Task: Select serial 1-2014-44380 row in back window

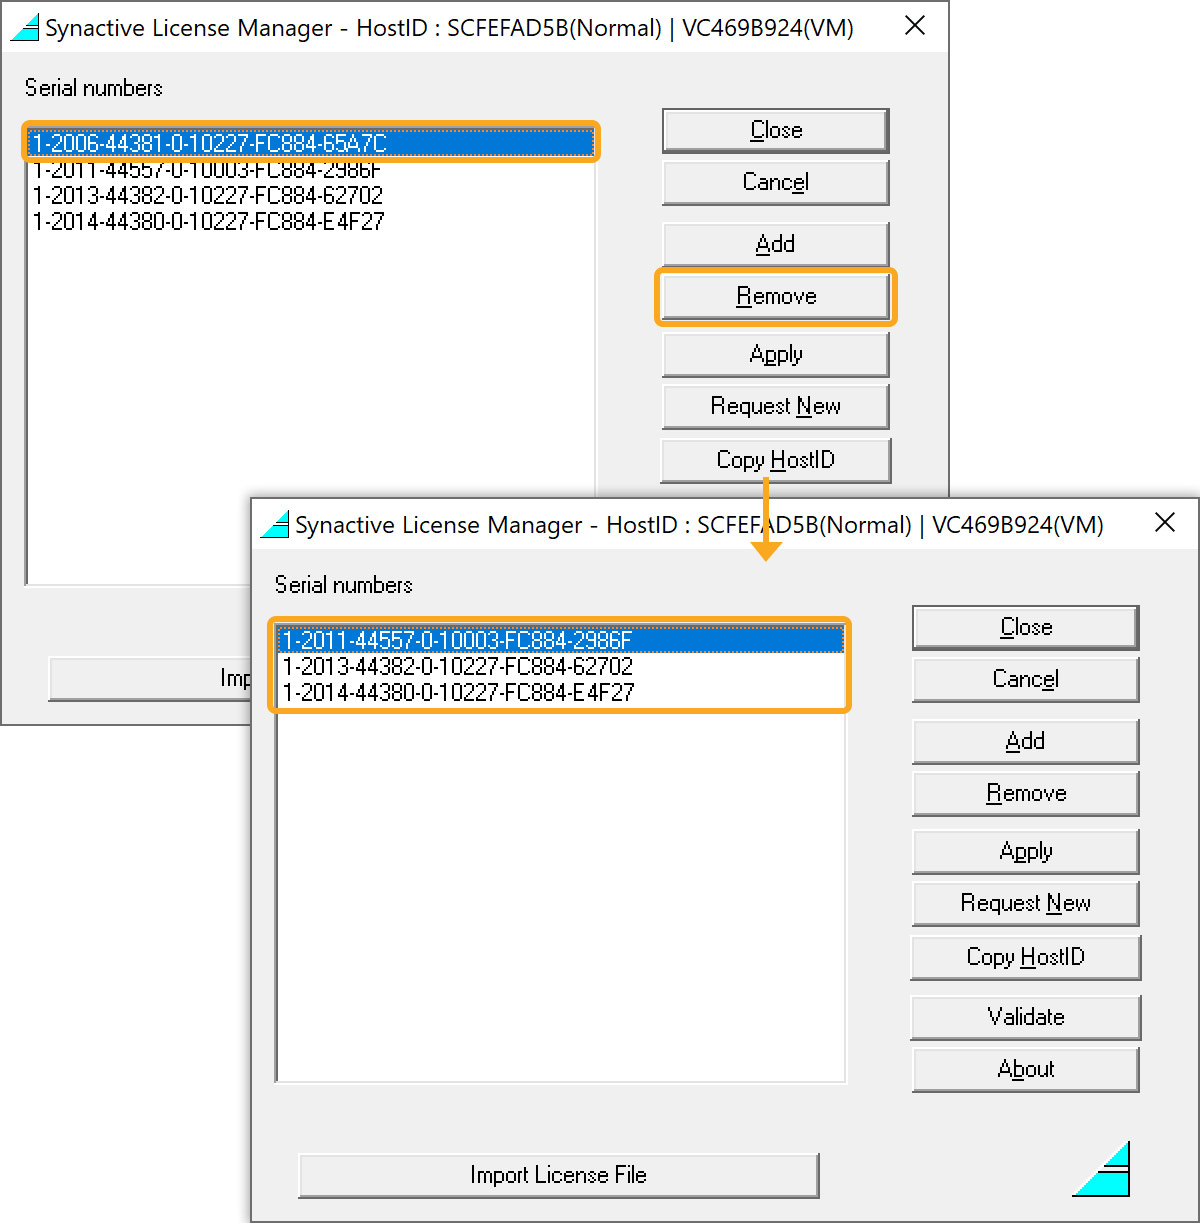Action: pos(311,221)
